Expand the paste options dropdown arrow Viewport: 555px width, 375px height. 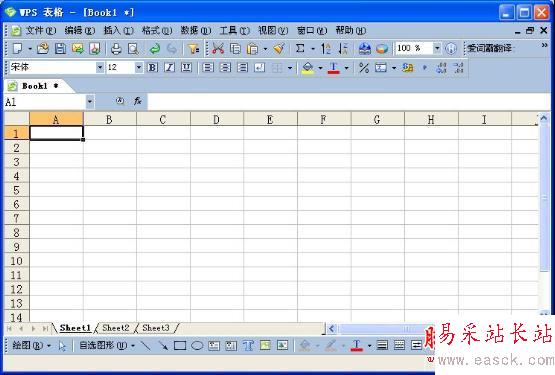tap(265, 49)
